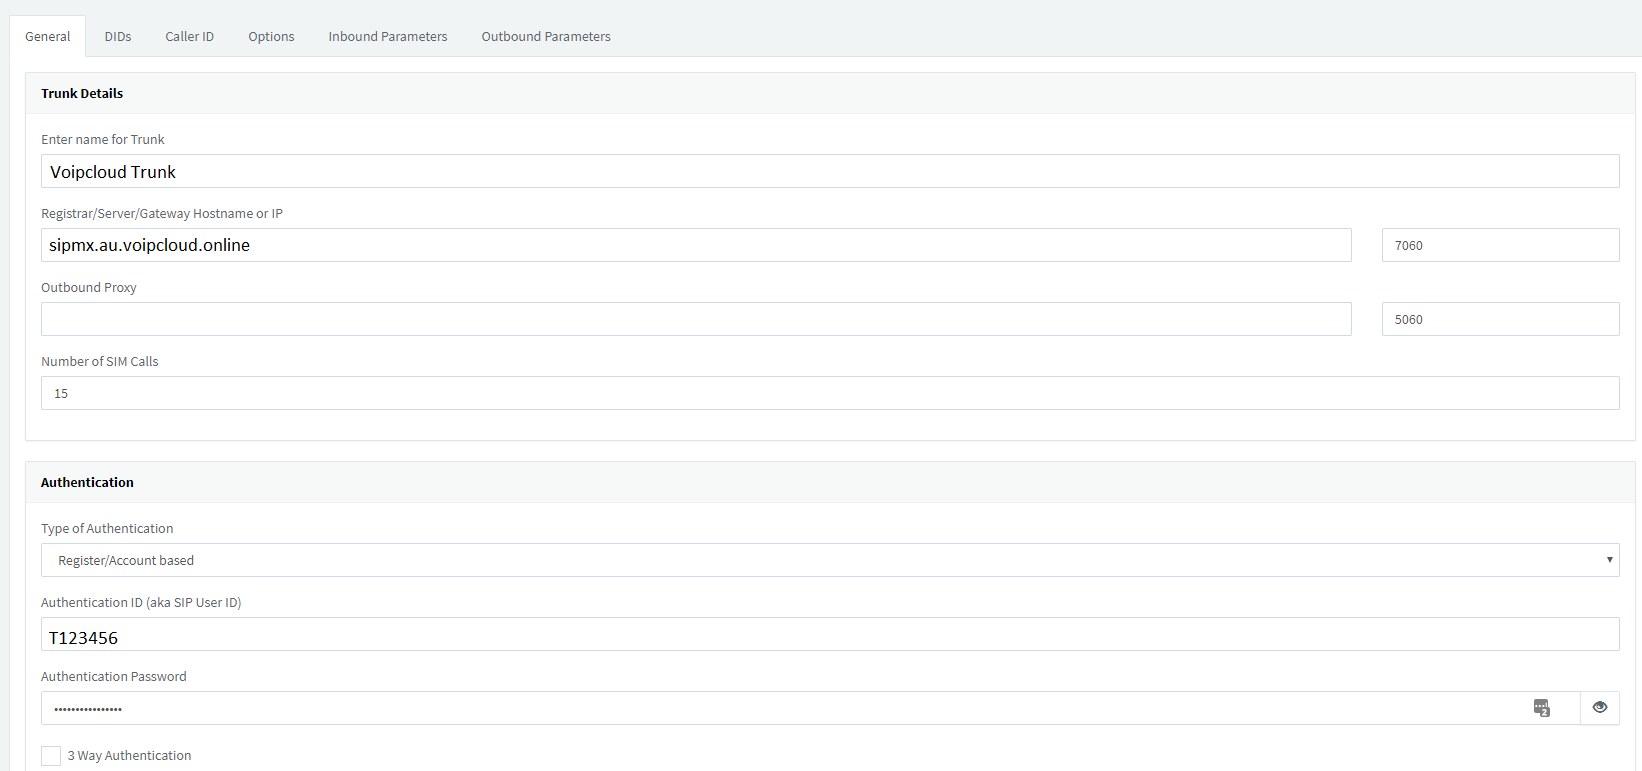1642x771 pixels.
Task: Click the Number of SIM Calls label
Action: click(100, 361)
